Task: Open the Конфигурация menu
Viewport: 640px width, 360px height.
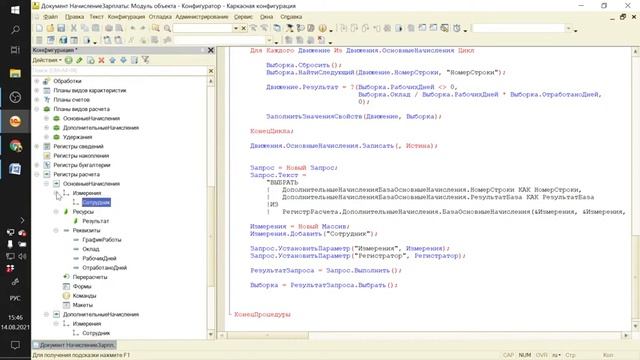Action: tap(126, 17)
